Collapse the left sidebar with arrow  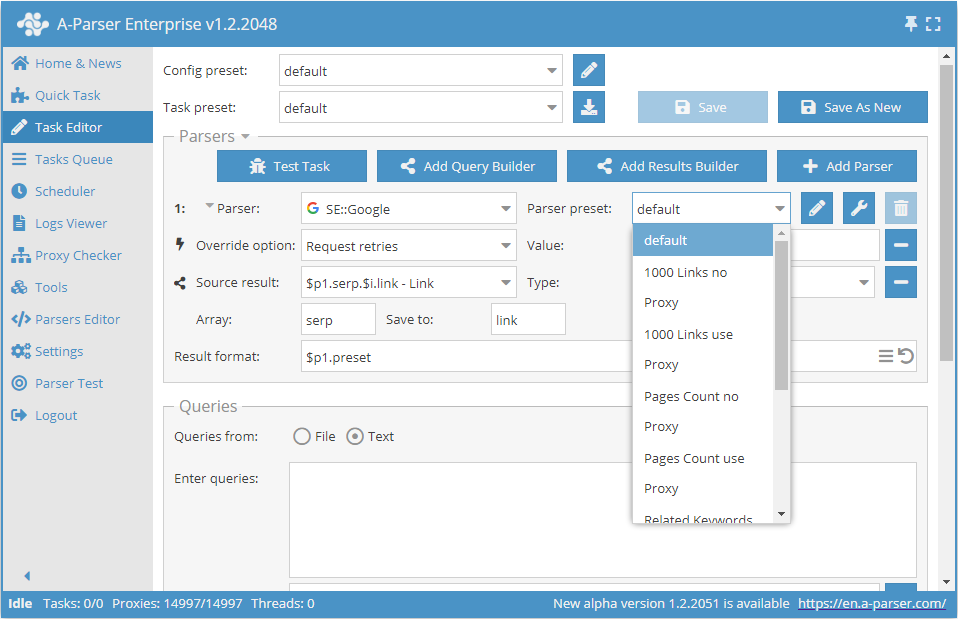(x=27, y=576)
